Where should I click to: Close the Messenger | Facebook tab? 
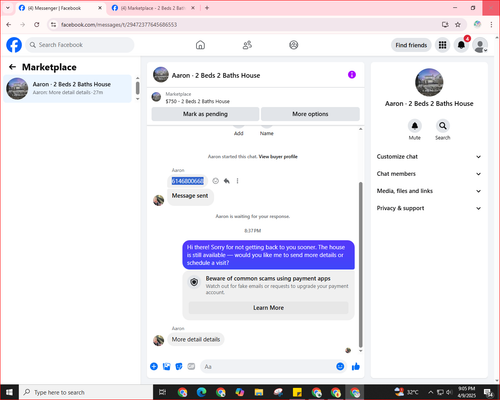tap(100, 8)
